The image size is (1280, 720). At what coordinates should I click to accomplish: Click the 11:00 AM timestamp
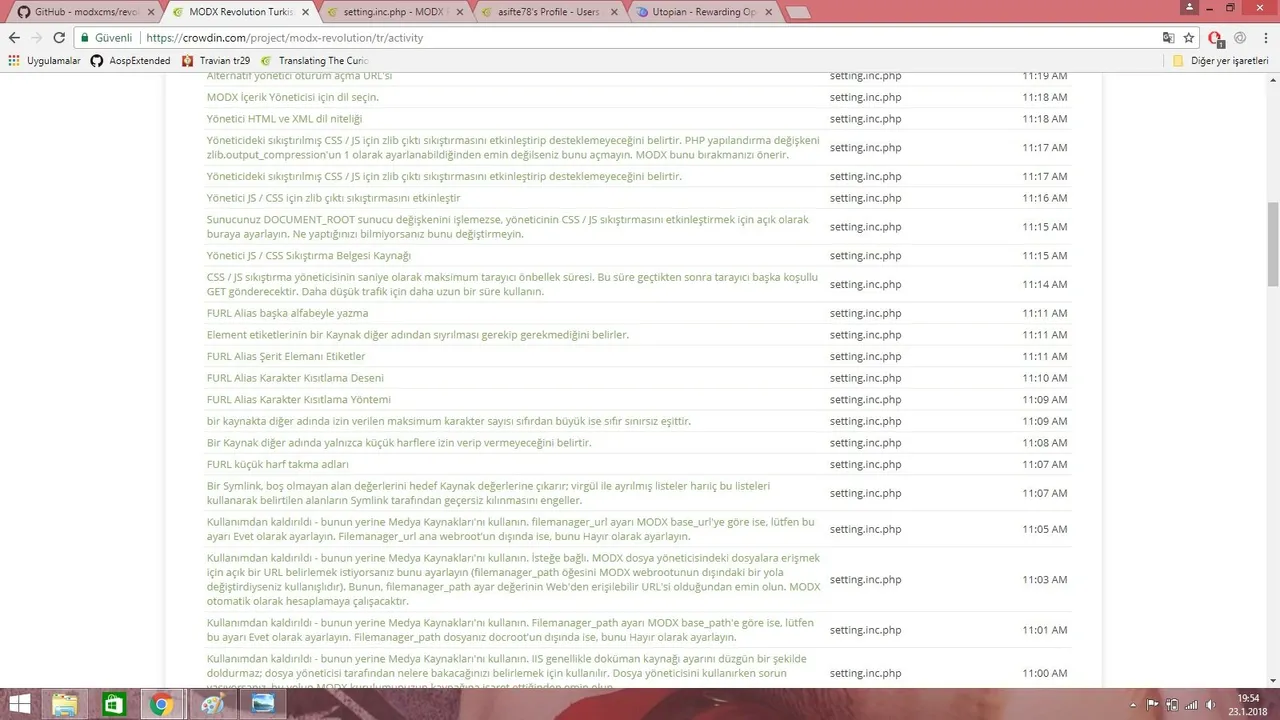click(1044, 673)
